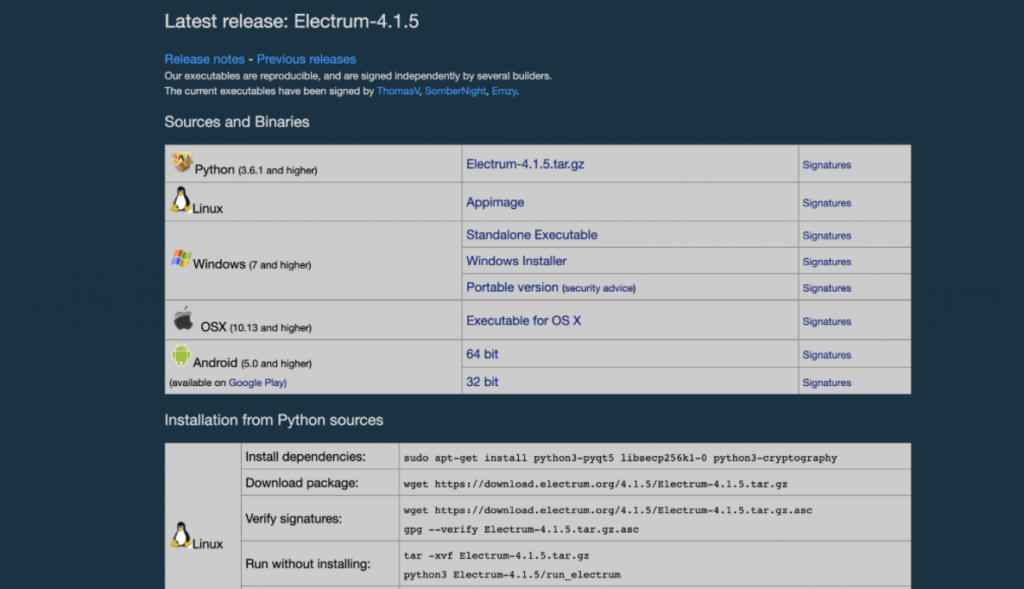Image resolution: width=1024 pixels, height=589 pixels.
Task: Click the Python package icon
Action: (x=182, y=162)
